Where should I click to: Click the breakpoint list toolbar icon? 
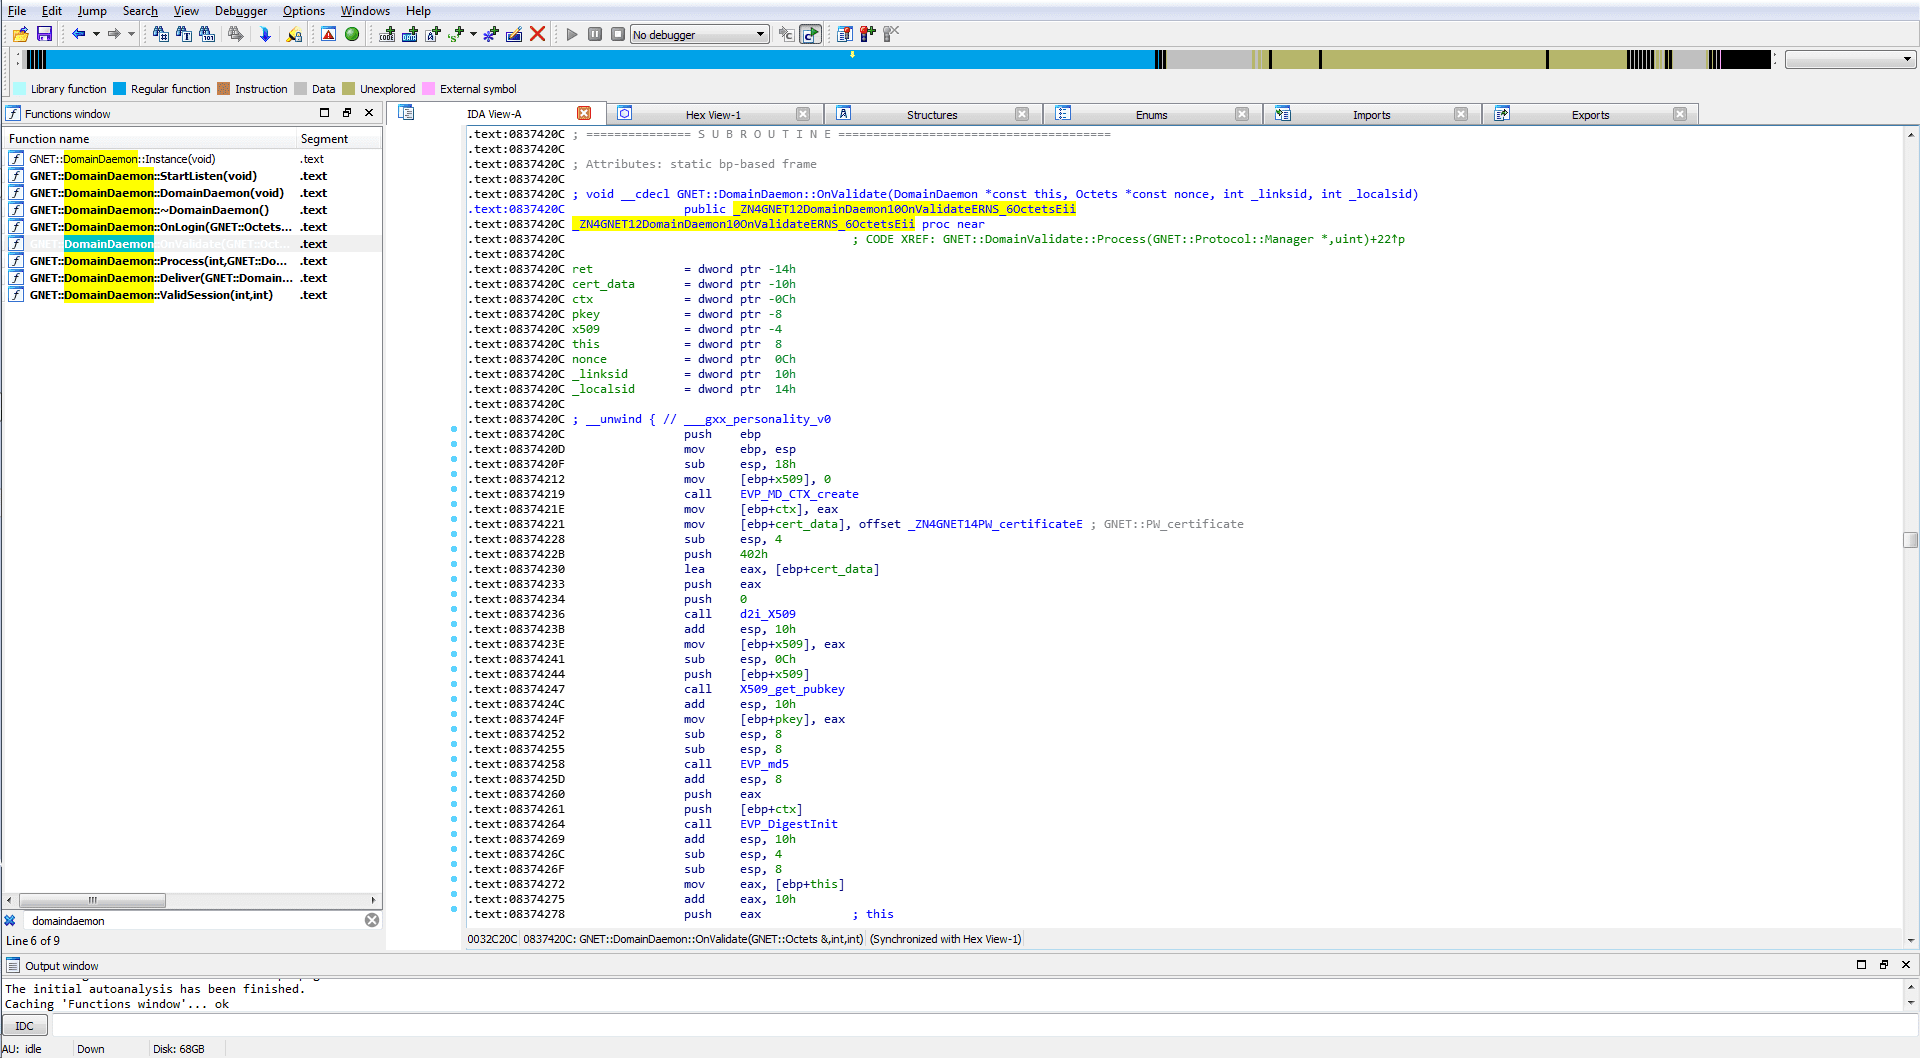click(x=845, y=34)
